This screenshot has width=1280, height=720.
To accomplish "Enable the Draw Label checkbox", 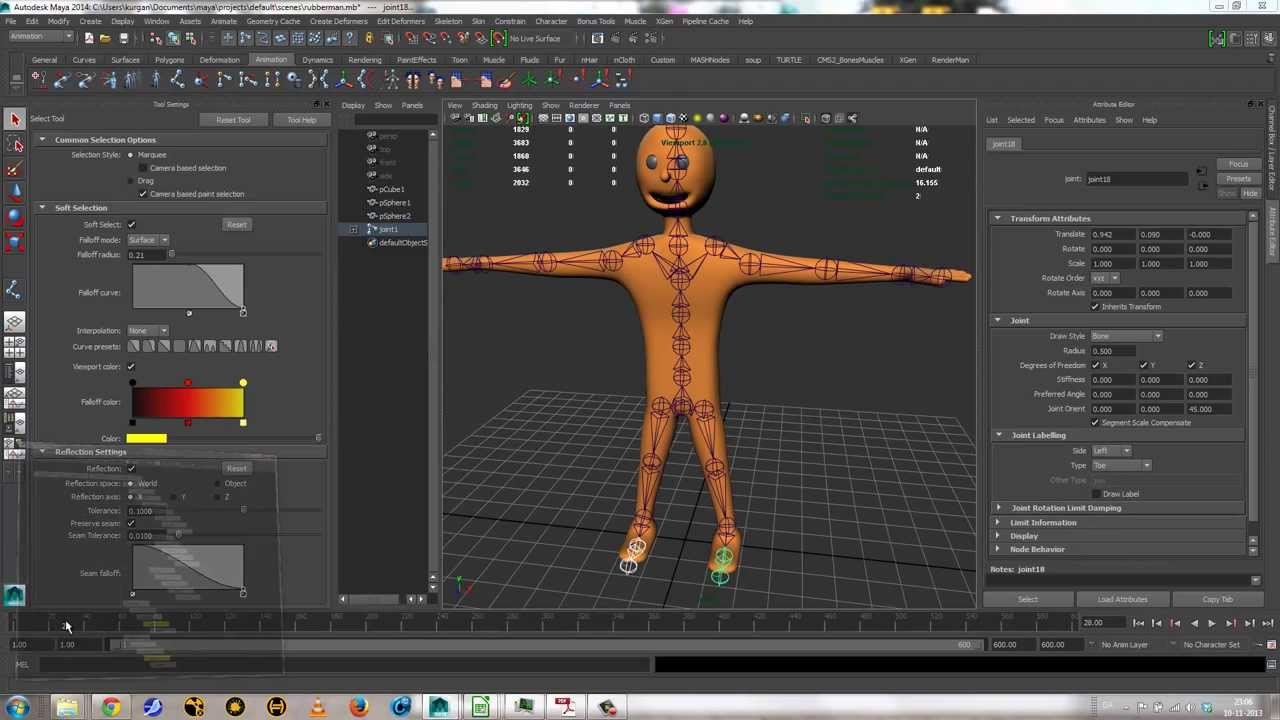I will (1095, 494).
